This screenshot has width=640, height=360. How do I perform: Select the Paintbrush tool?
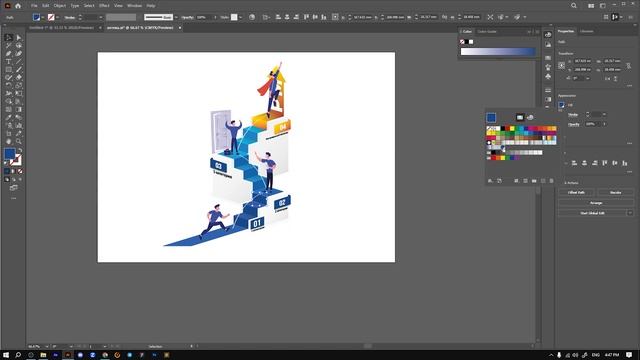[x=19, y=69]
